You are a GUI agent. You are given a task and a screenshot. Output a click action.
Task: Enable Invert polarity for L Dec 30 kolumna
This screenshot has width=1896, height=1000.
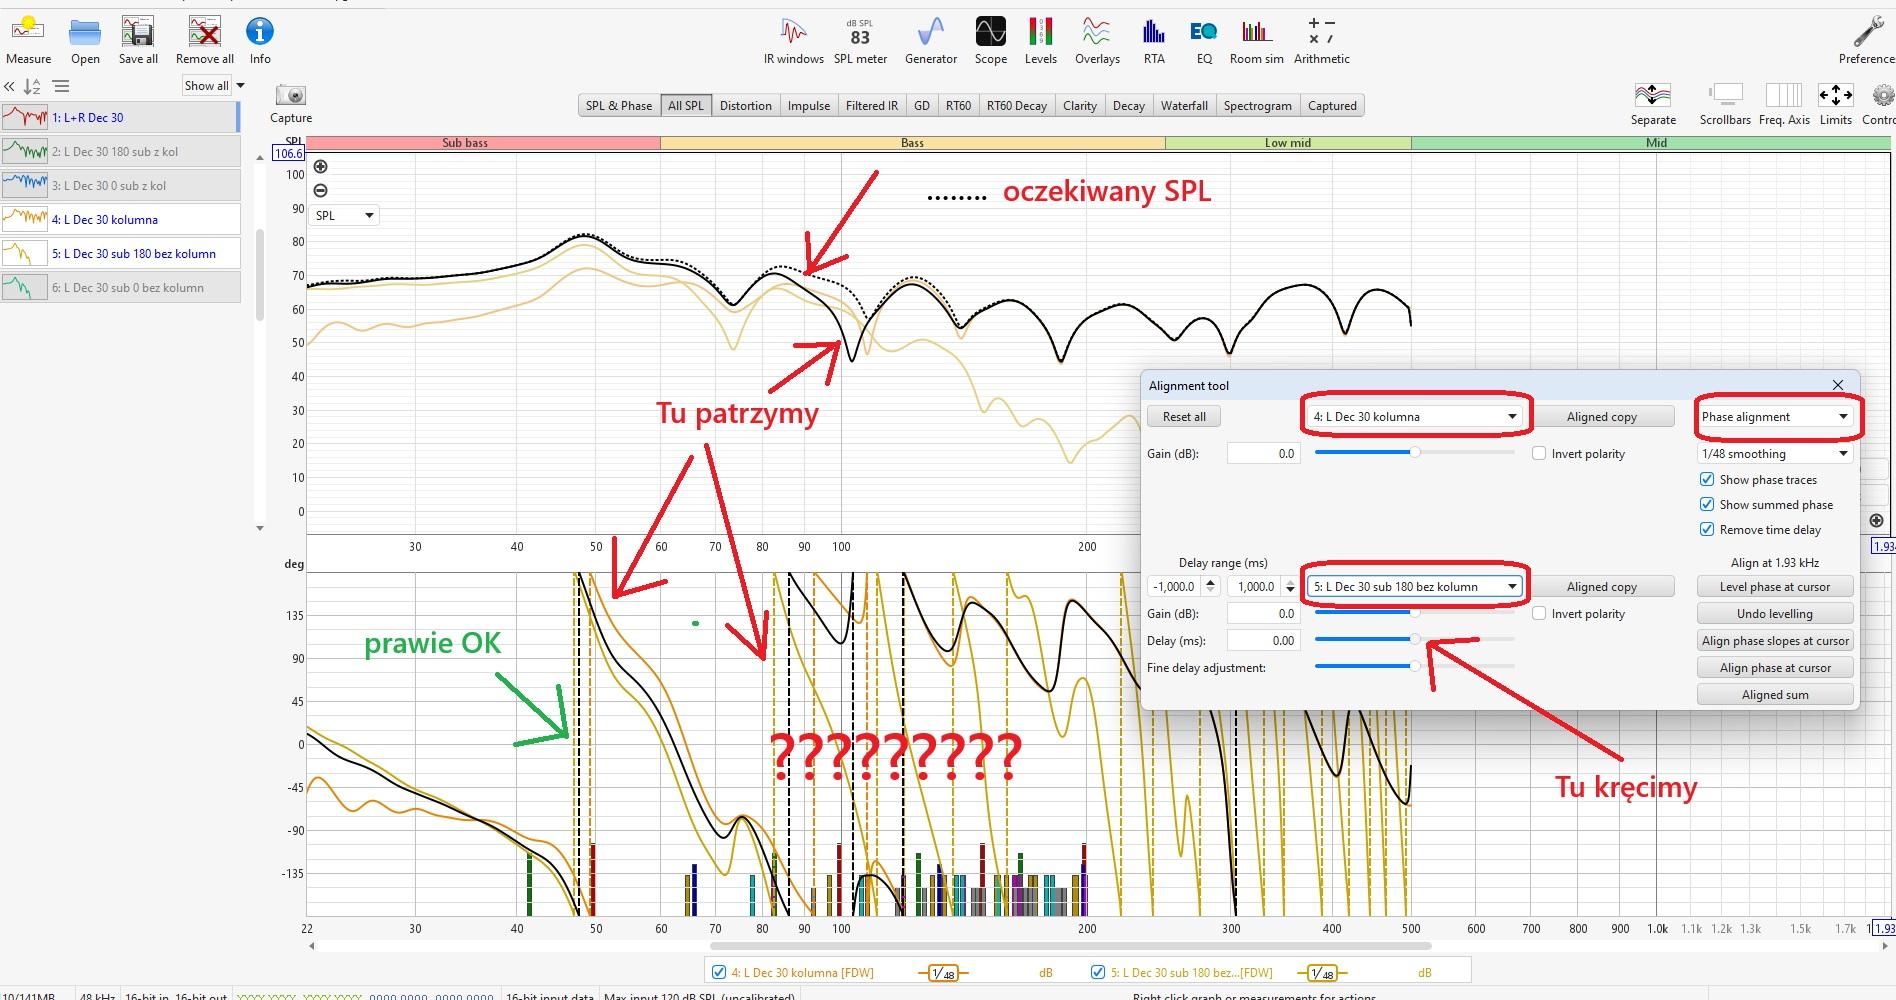tap(1539, 454)
